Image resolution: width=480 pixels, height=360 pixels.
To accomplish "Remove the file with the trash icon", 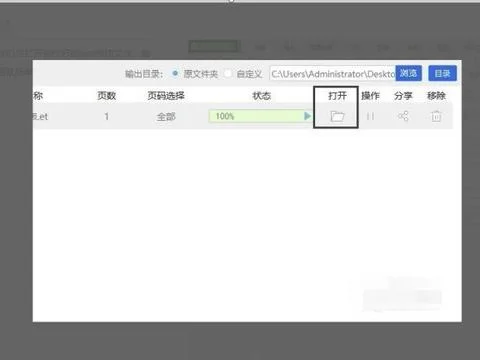I will tap(436, 116).
